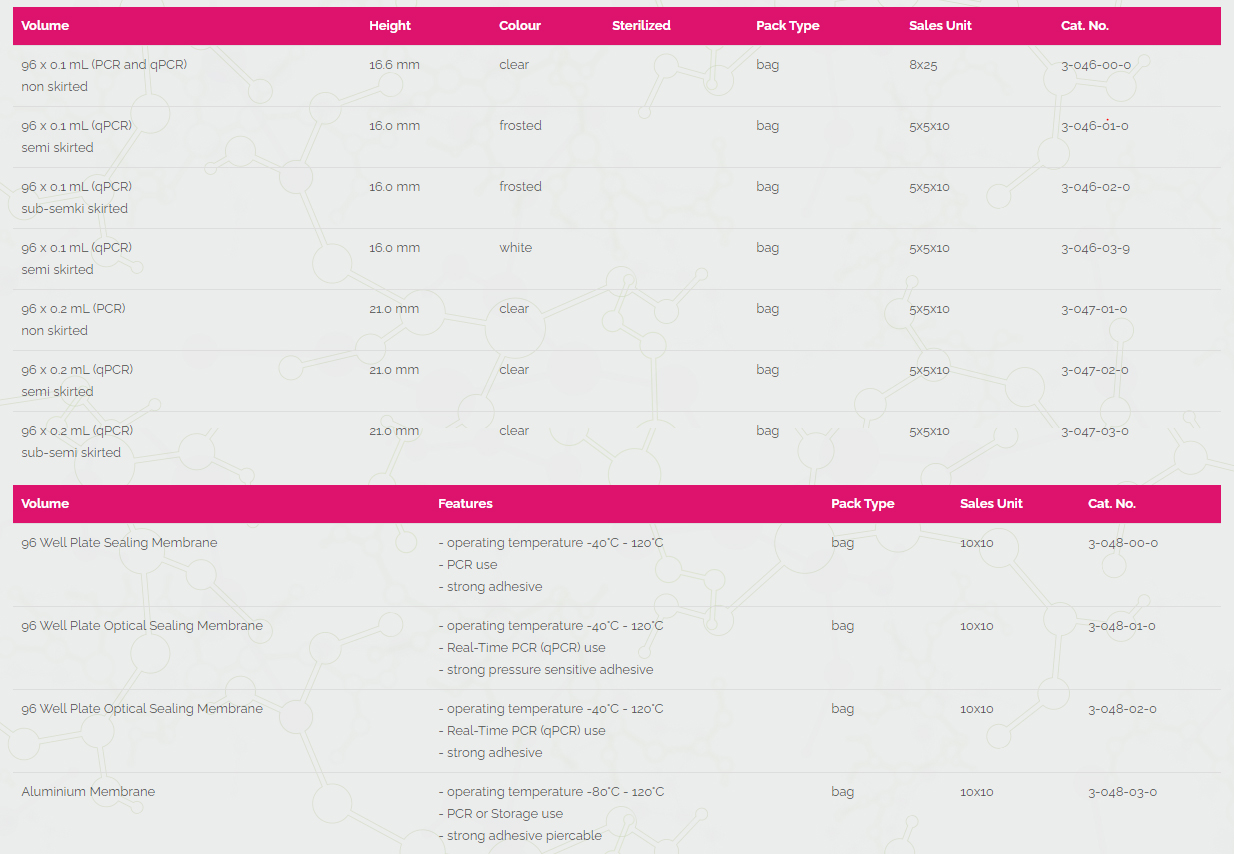
Task: Click the 3-046-02-0 catalog entry
Action: click(1095, 187)
